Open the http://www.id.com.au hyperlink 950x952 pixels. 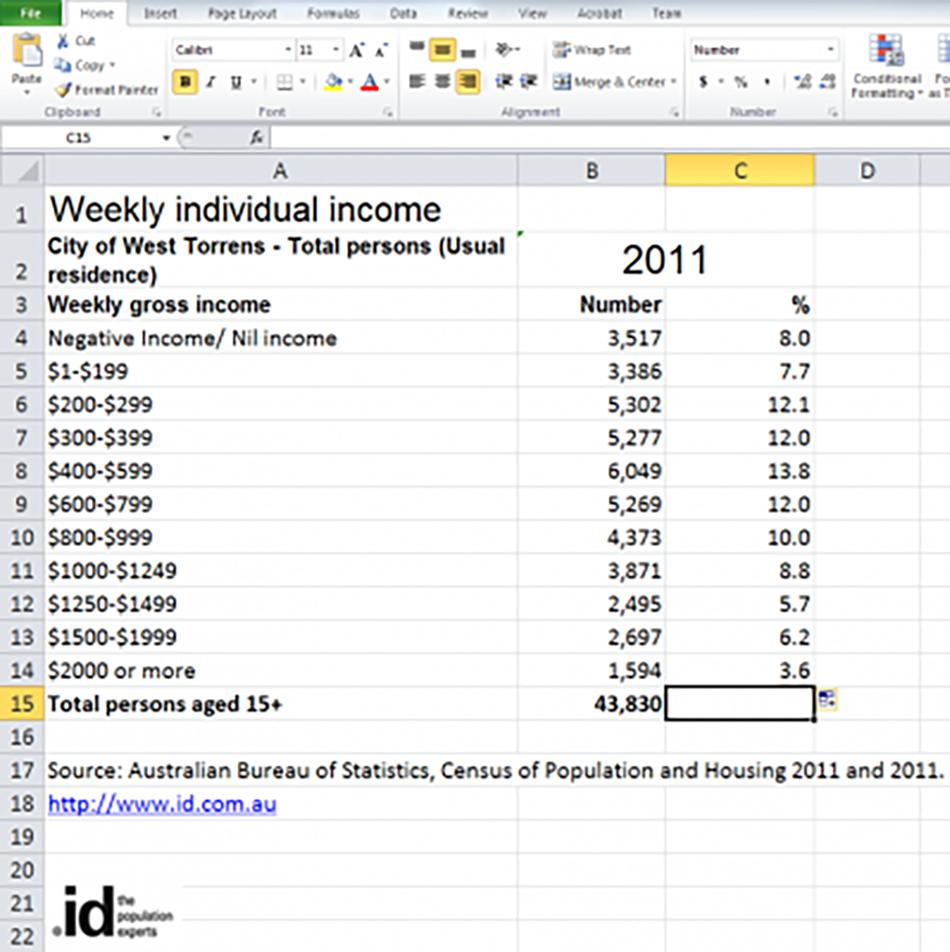[162, 804]
